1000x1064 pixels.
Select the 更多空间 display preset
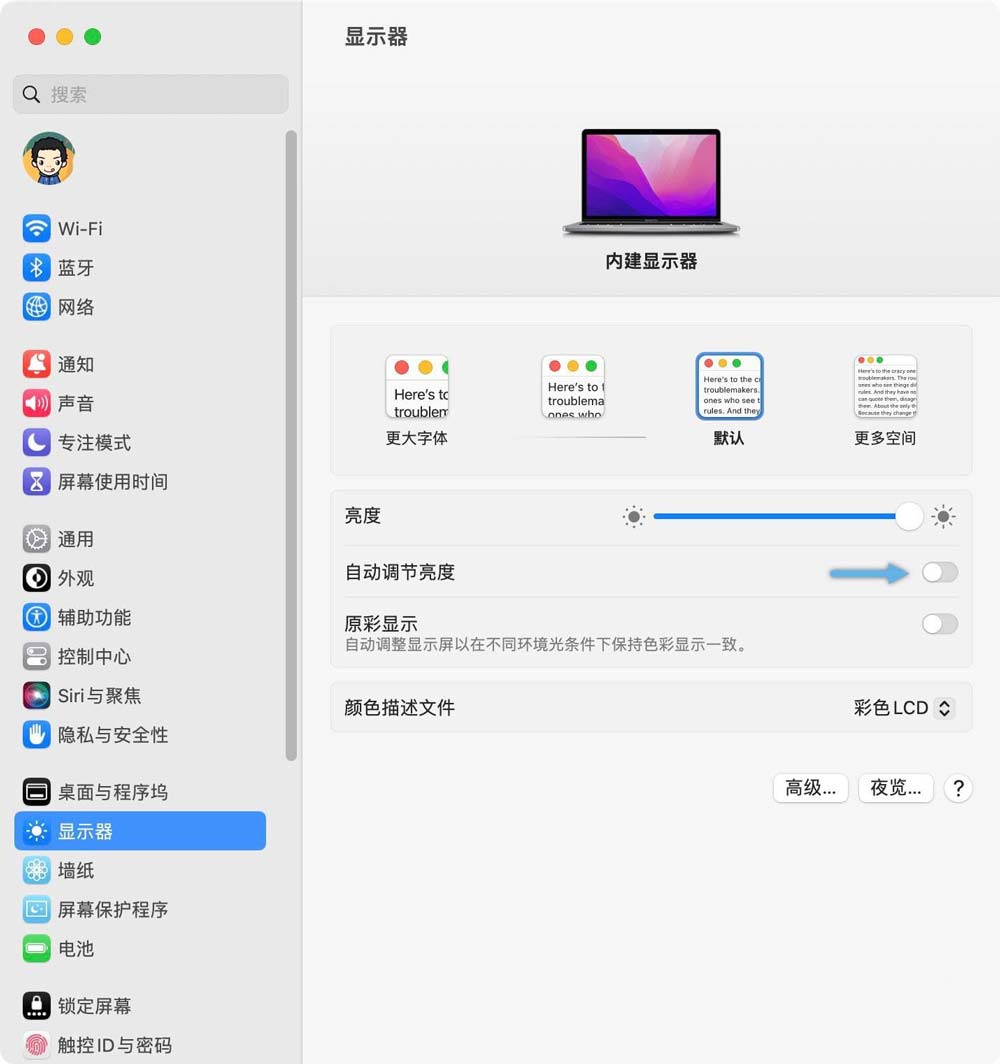885,385
